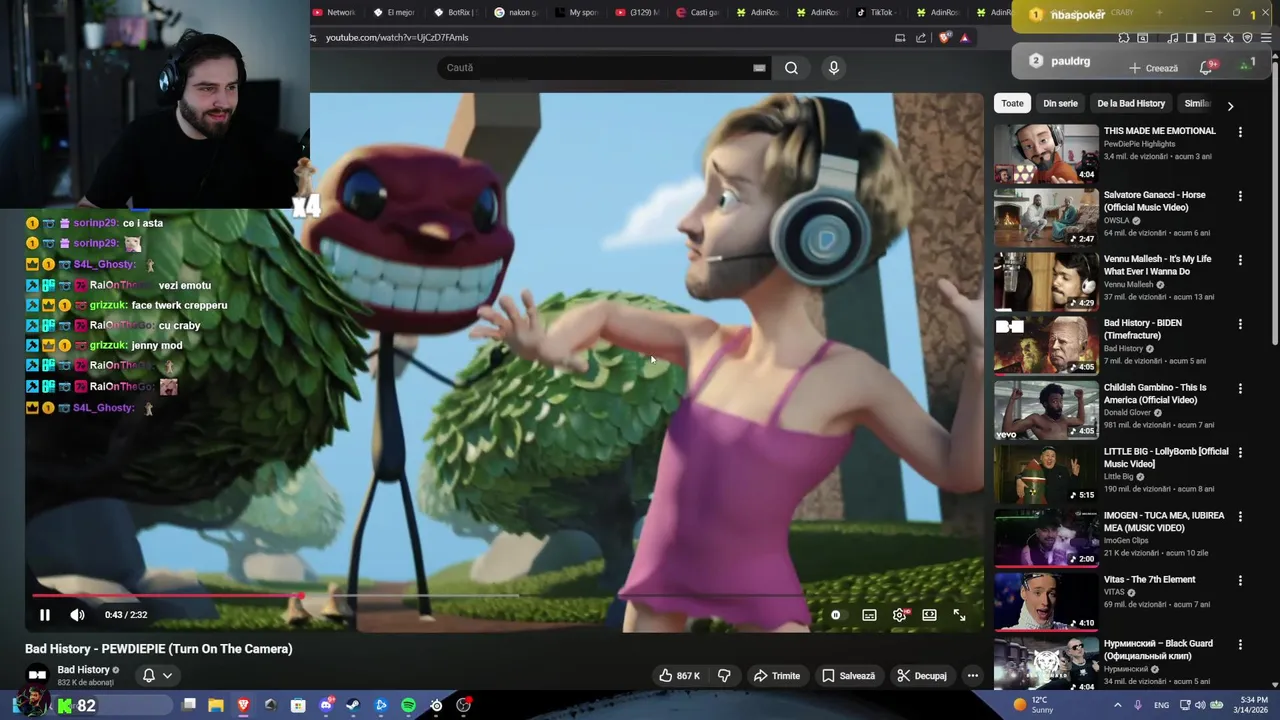Save video with Salvează button
This screenshot has width=1280, height=720.
(848, 676)
